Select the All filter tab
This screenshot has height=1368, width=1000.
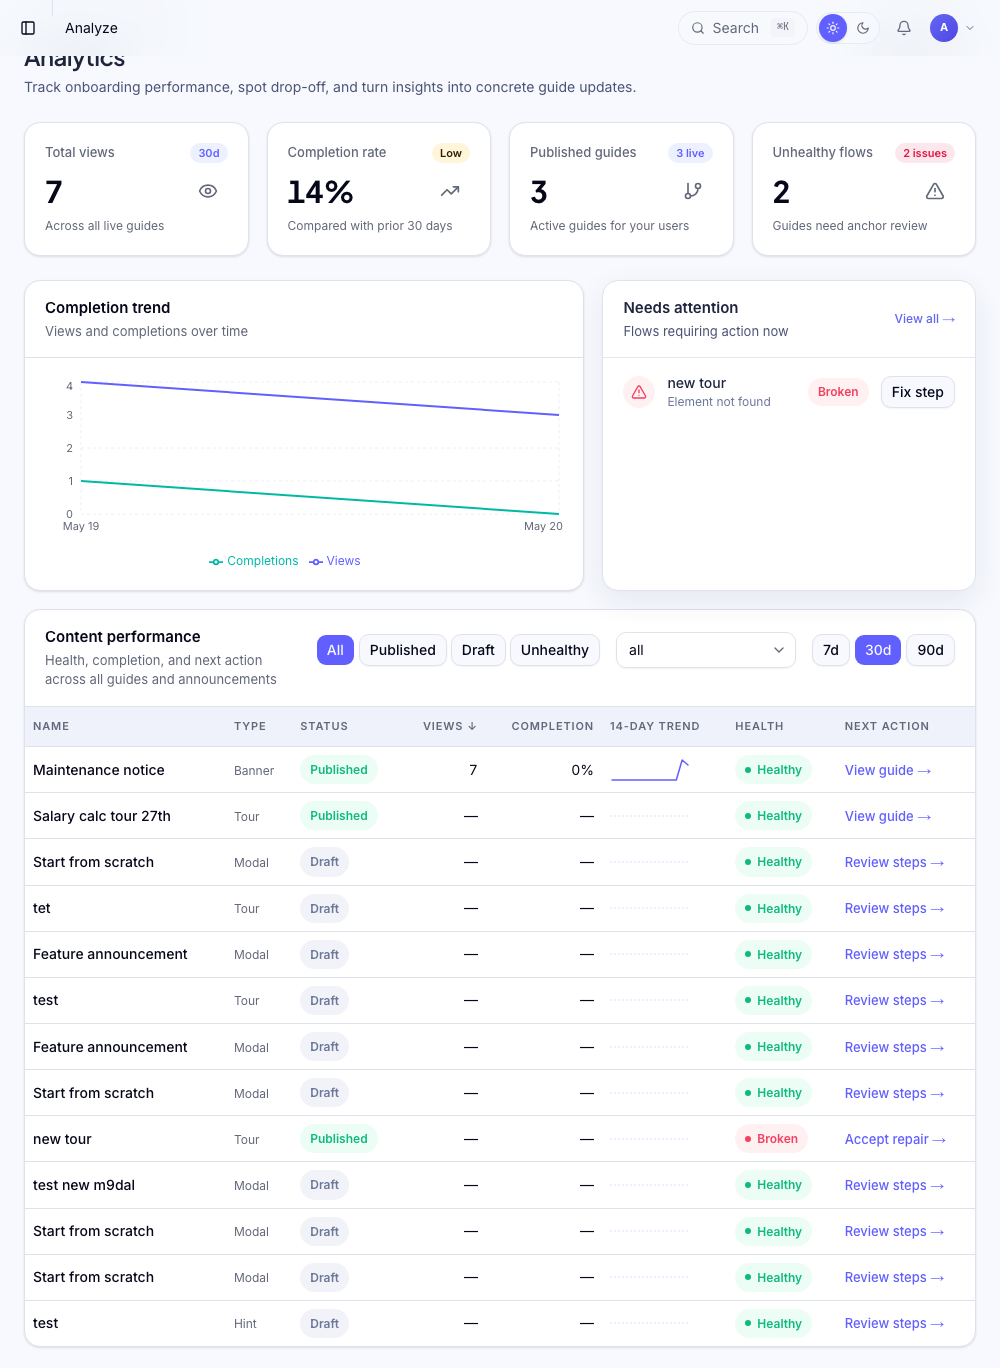click(335, 650)
